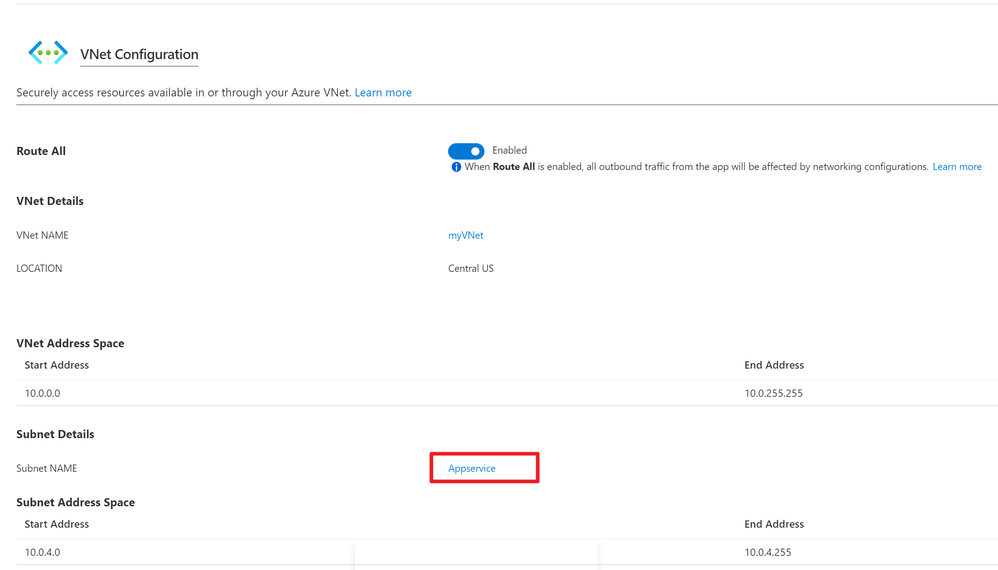Select the Enabled status text
The height and width of the screenshot is (570, 998).
click(x=509, y=150)
